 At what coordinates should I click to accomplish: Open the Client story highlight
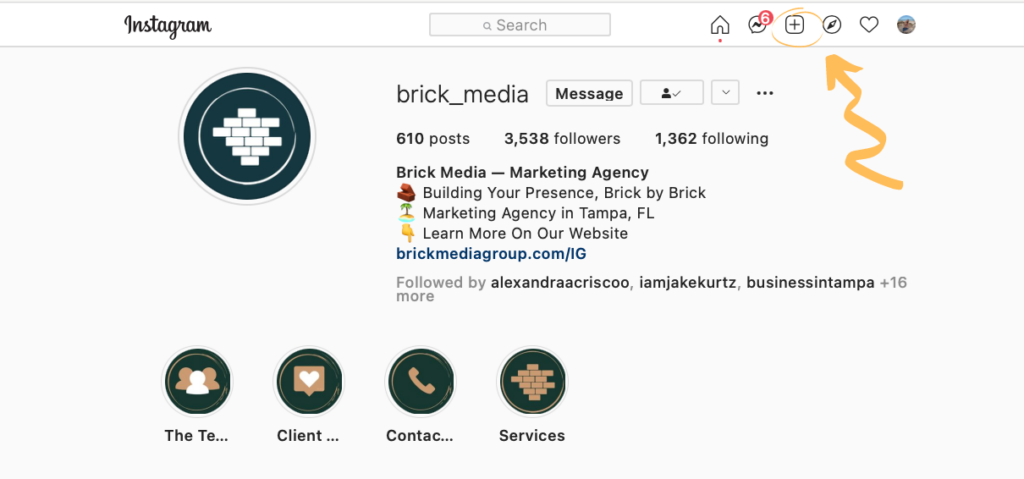(308, 382)
